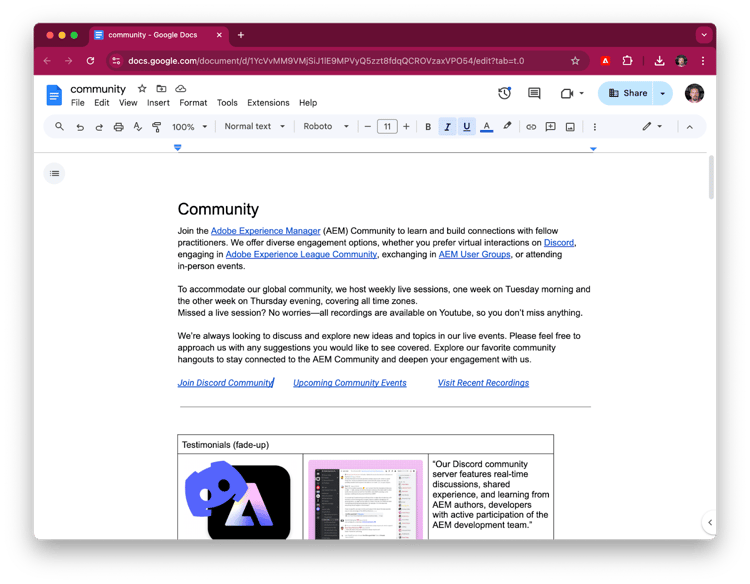Click the browser address bar URL
This screenshot has width=750, height=584.
(x=326, y=61)
